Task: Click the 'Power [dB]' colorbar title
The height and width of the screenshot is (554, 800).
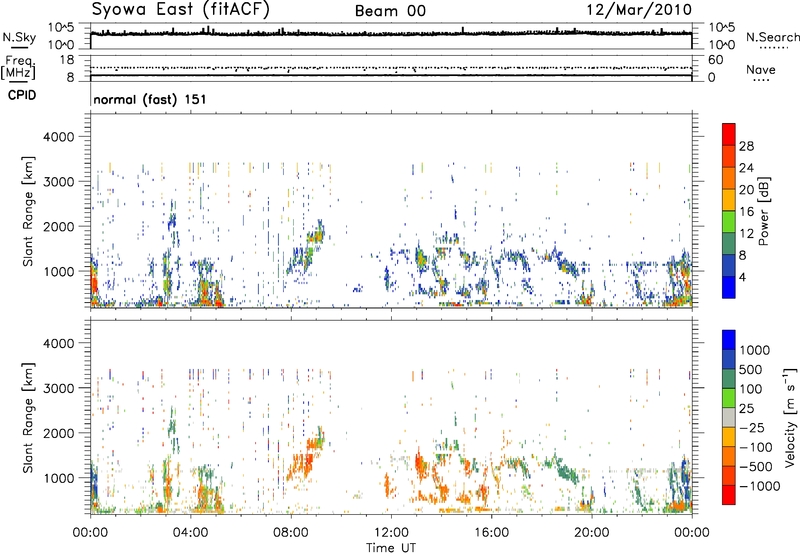Action: click(x=763, y=211)
